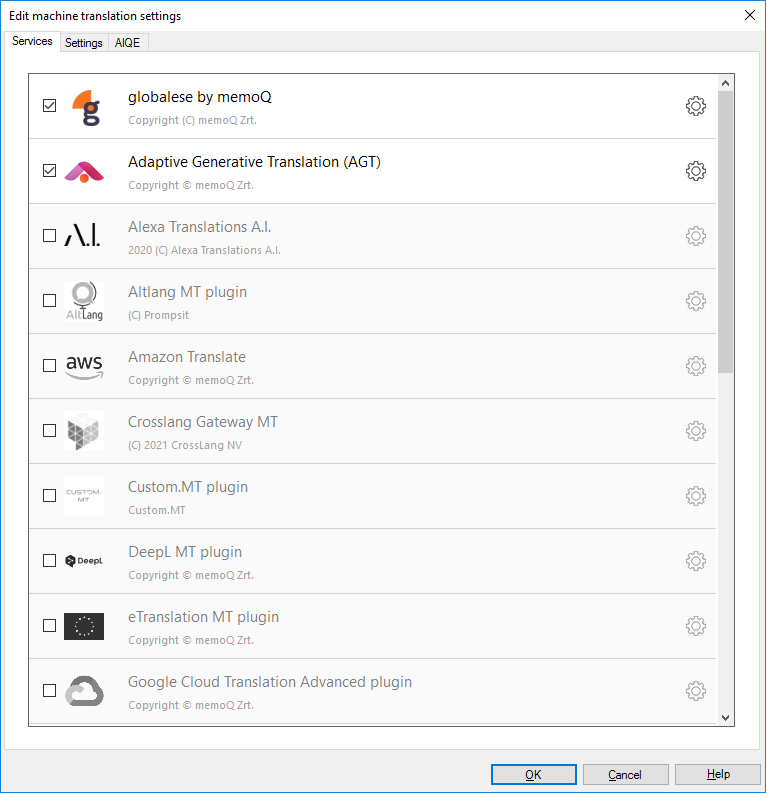Click the DeepL MT plugin gear icon
Image resolution: width=766 pixels, height=793 pixels.
tap(696, 561)
